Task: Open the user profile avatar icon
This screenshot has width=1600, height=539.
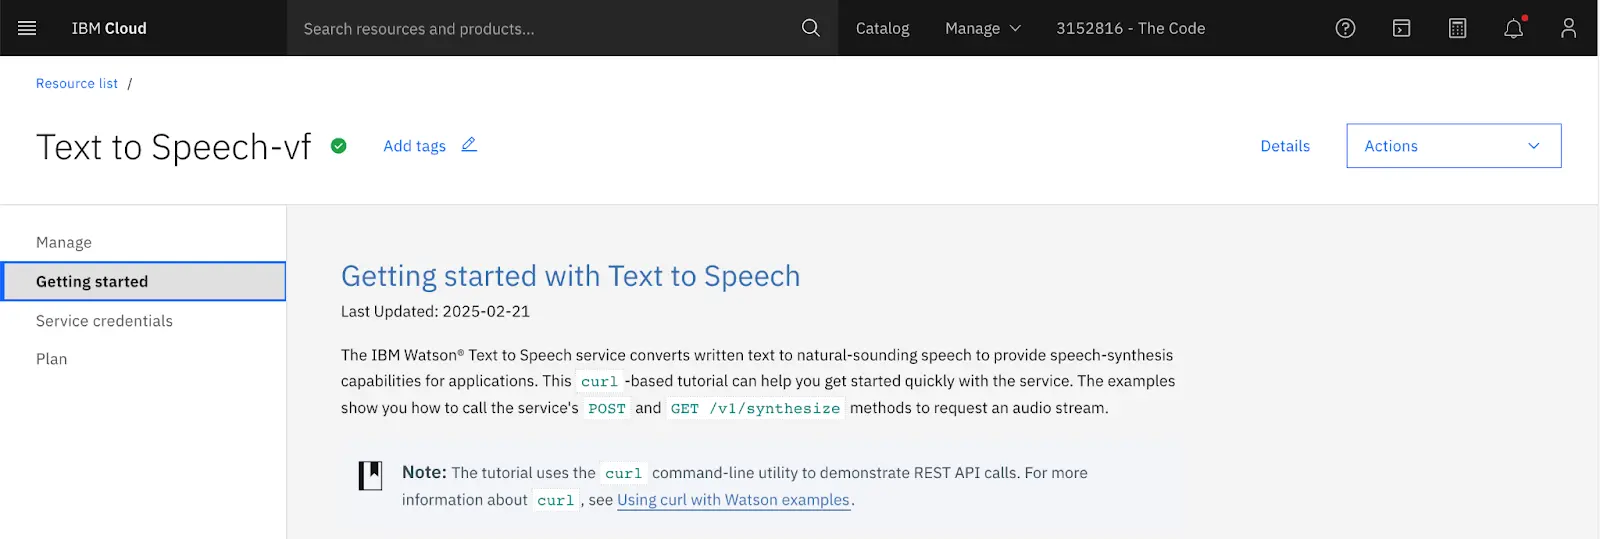Action: click(x=1569, y=28)
